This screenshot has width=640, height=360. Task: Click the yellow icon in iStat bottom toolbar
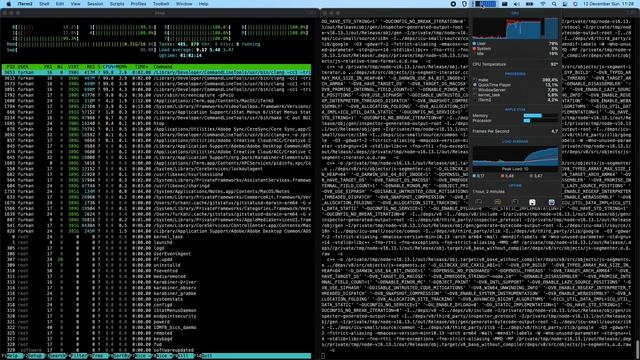pyautogui.click(x=498, y=202)
